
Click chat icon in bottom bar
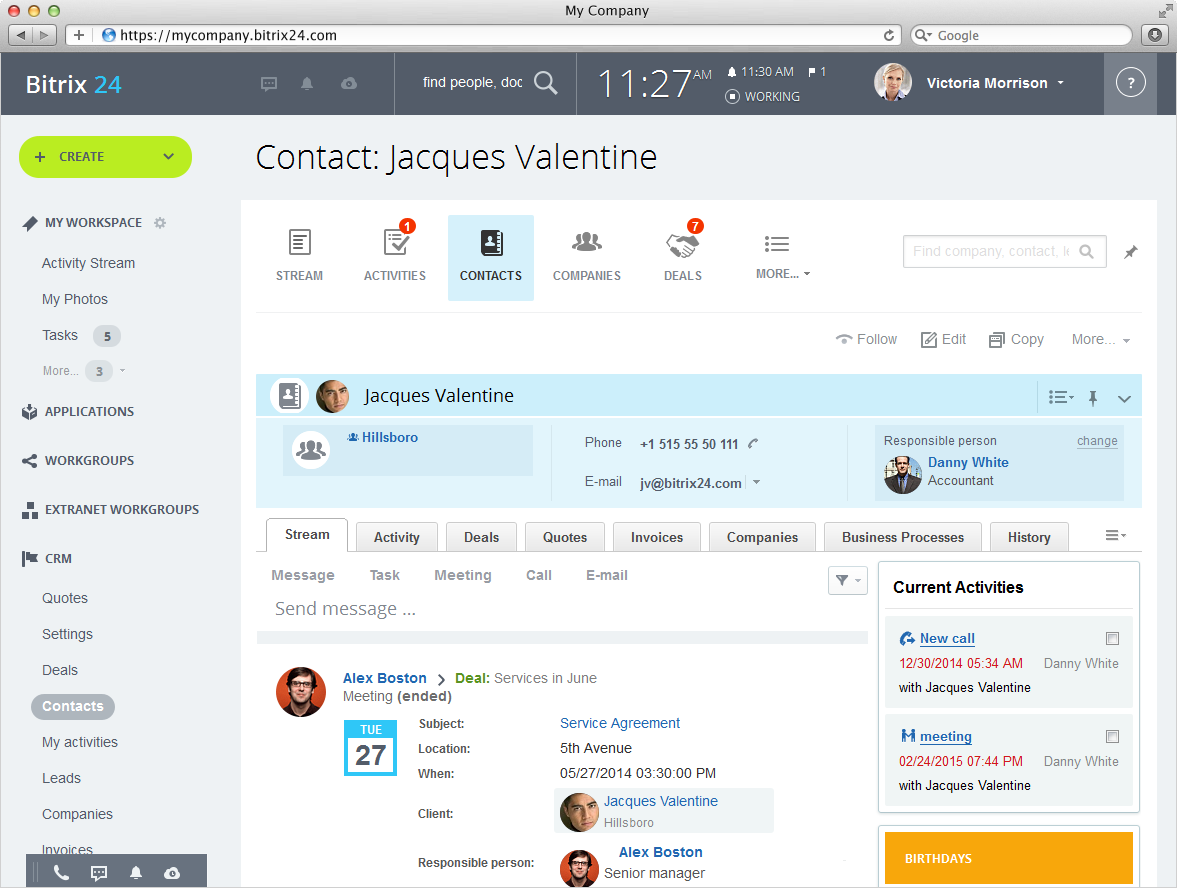tap(99, 872)
